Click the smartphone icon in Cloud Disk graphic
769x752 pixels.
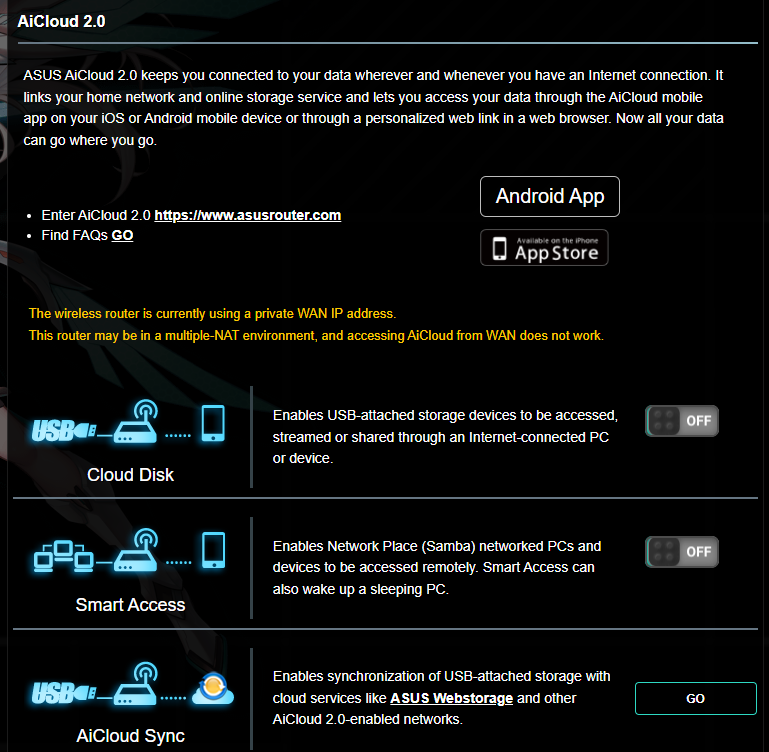click(213, 423)
